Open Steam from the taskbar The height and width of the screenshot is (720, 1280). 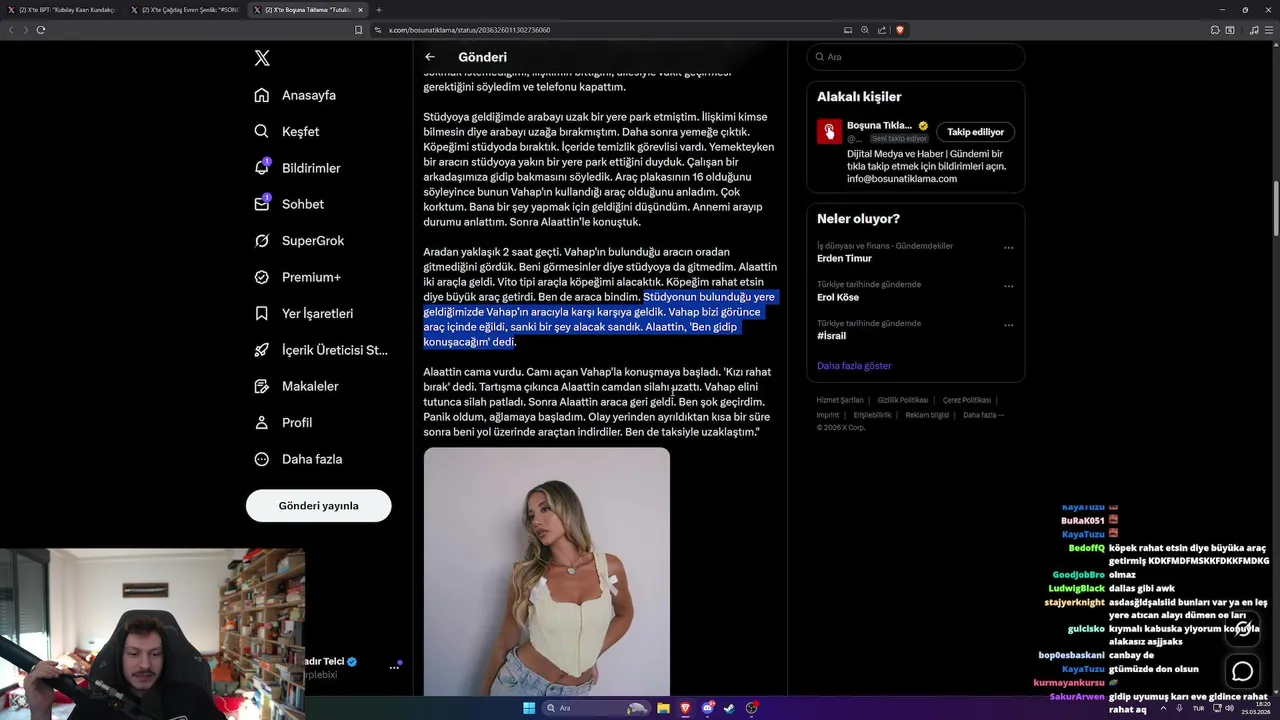pyautogui.click(x=730, y=708)
